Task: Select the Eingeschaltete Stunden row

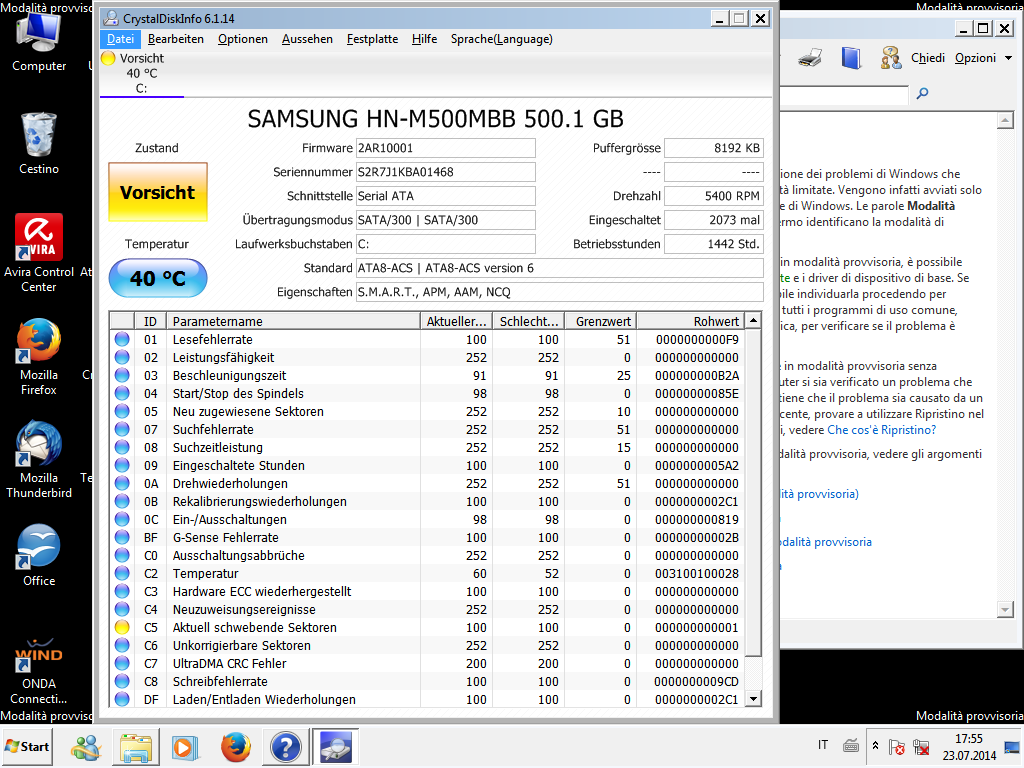Action: click(427, 466)
